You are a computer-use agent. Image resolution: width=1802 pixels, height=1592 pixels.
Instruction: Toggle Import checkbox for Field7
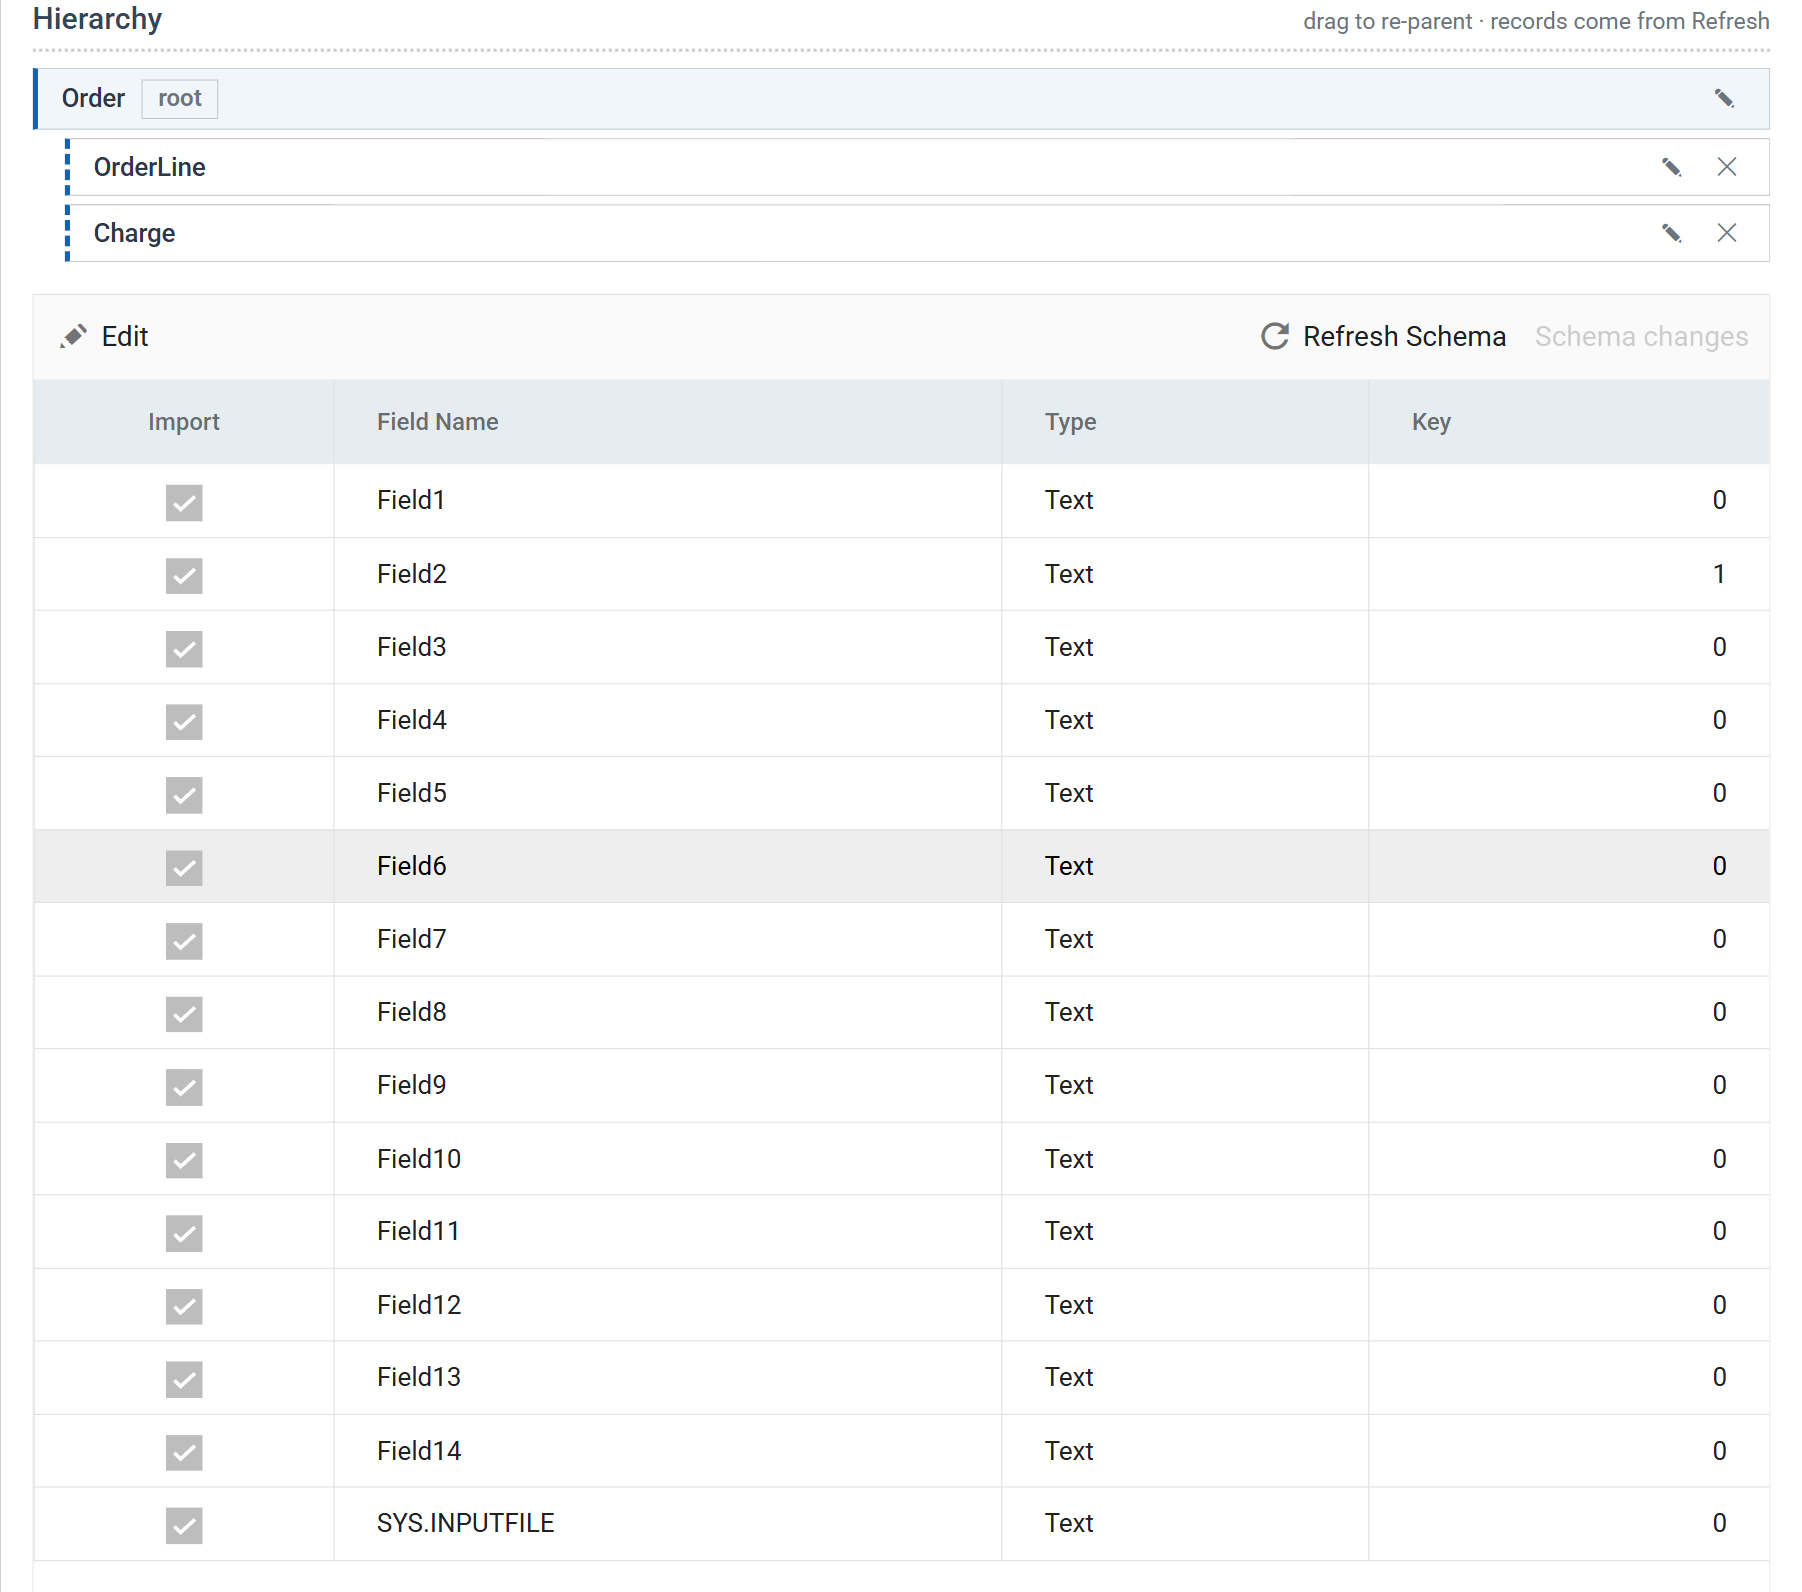[184, 940]
